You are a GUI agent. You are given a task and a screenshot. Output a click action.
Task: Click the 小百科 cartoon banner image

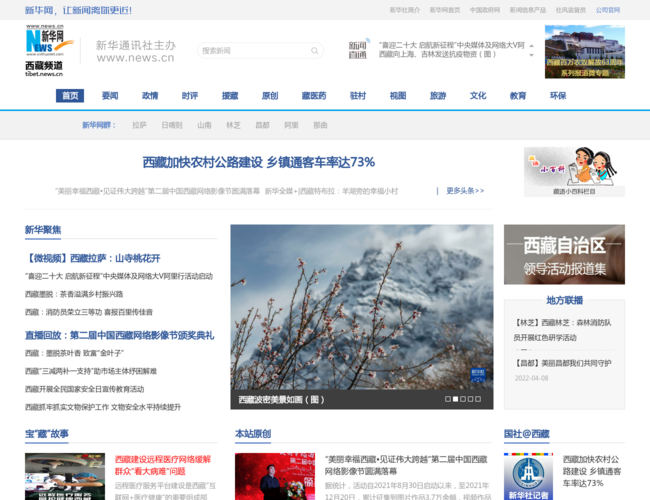pyautogui.click(x=574, y=171)
